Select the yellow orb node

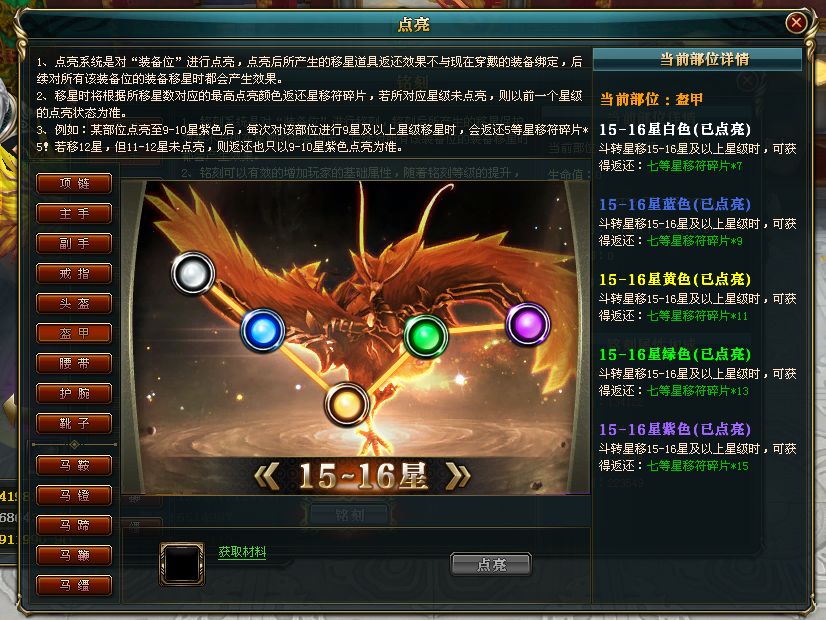click(x=346, y=404)
